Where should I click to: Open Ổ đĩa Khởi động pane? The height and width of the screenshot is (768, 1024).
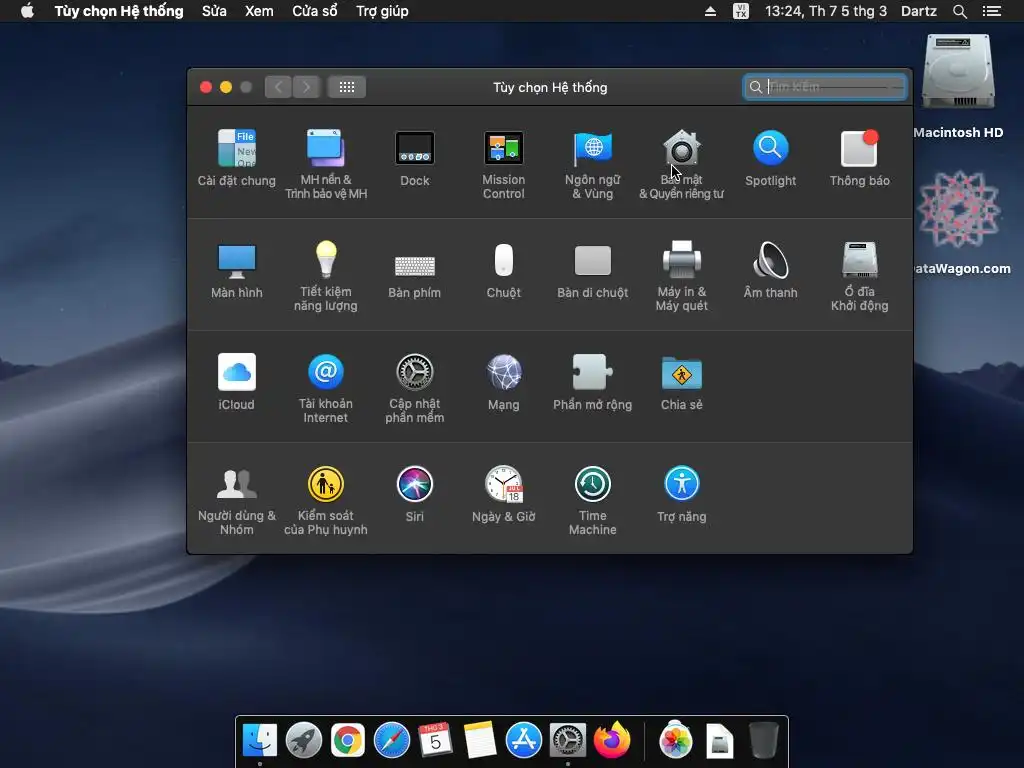(859, 276)
